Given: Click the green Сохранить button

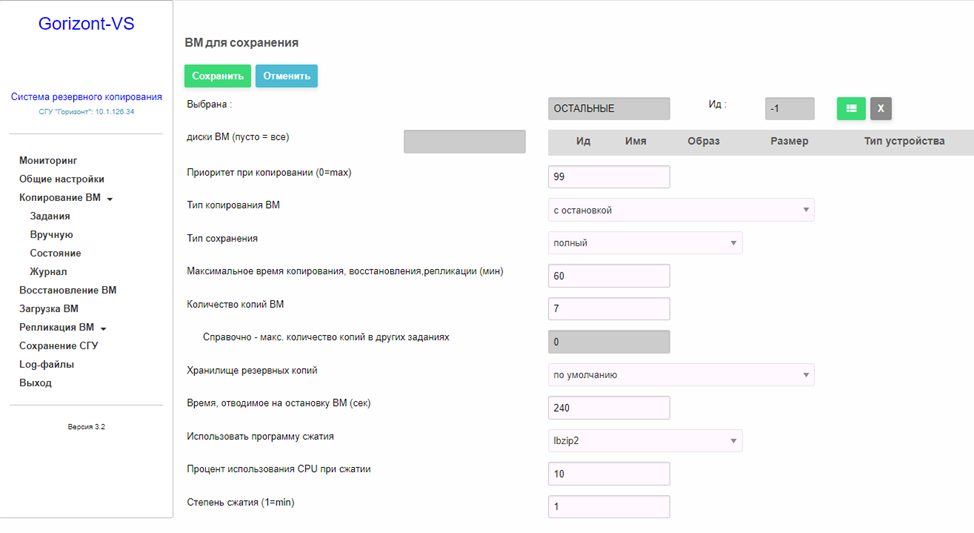Looking at the screenshot, I should pos(217,76).
